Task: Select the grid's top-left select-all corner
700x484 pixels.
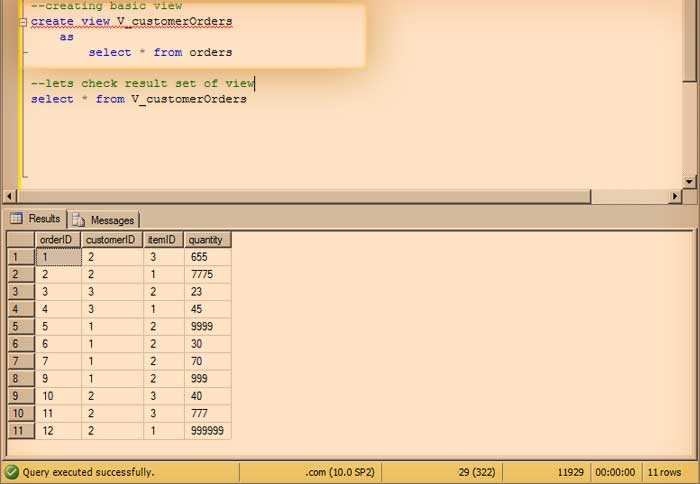Action: (x=21, y=240)
